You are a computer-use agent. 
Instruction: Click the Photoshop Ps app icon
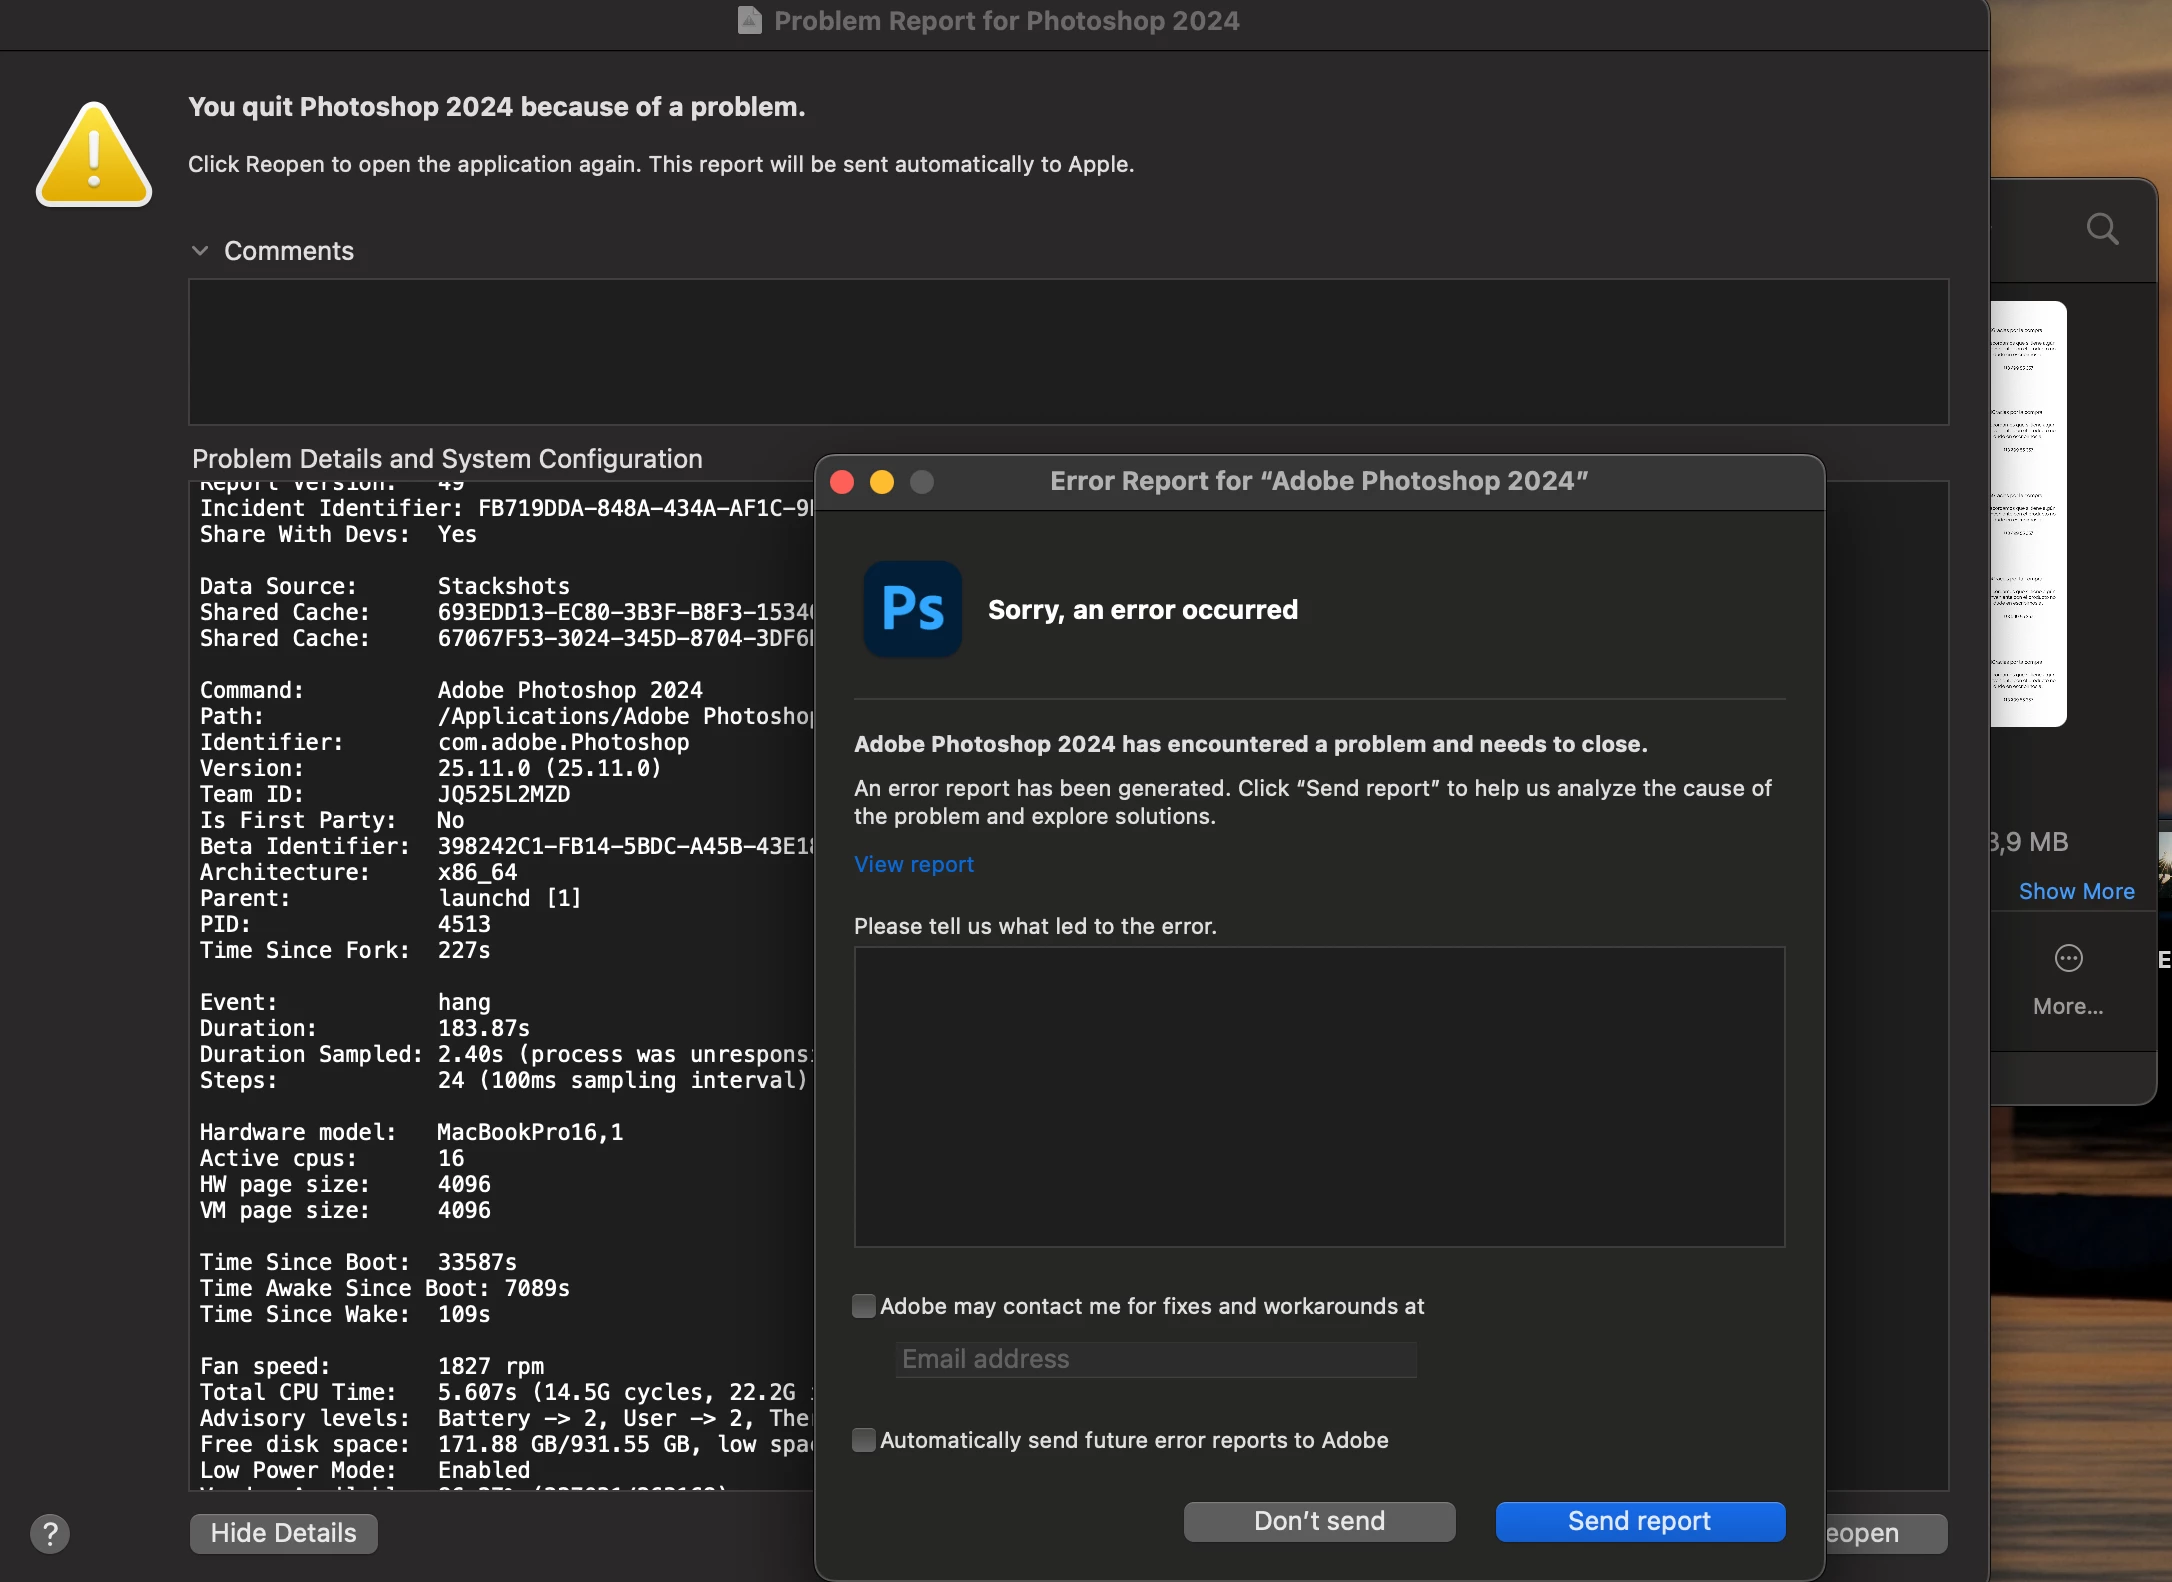pos(912,609)
